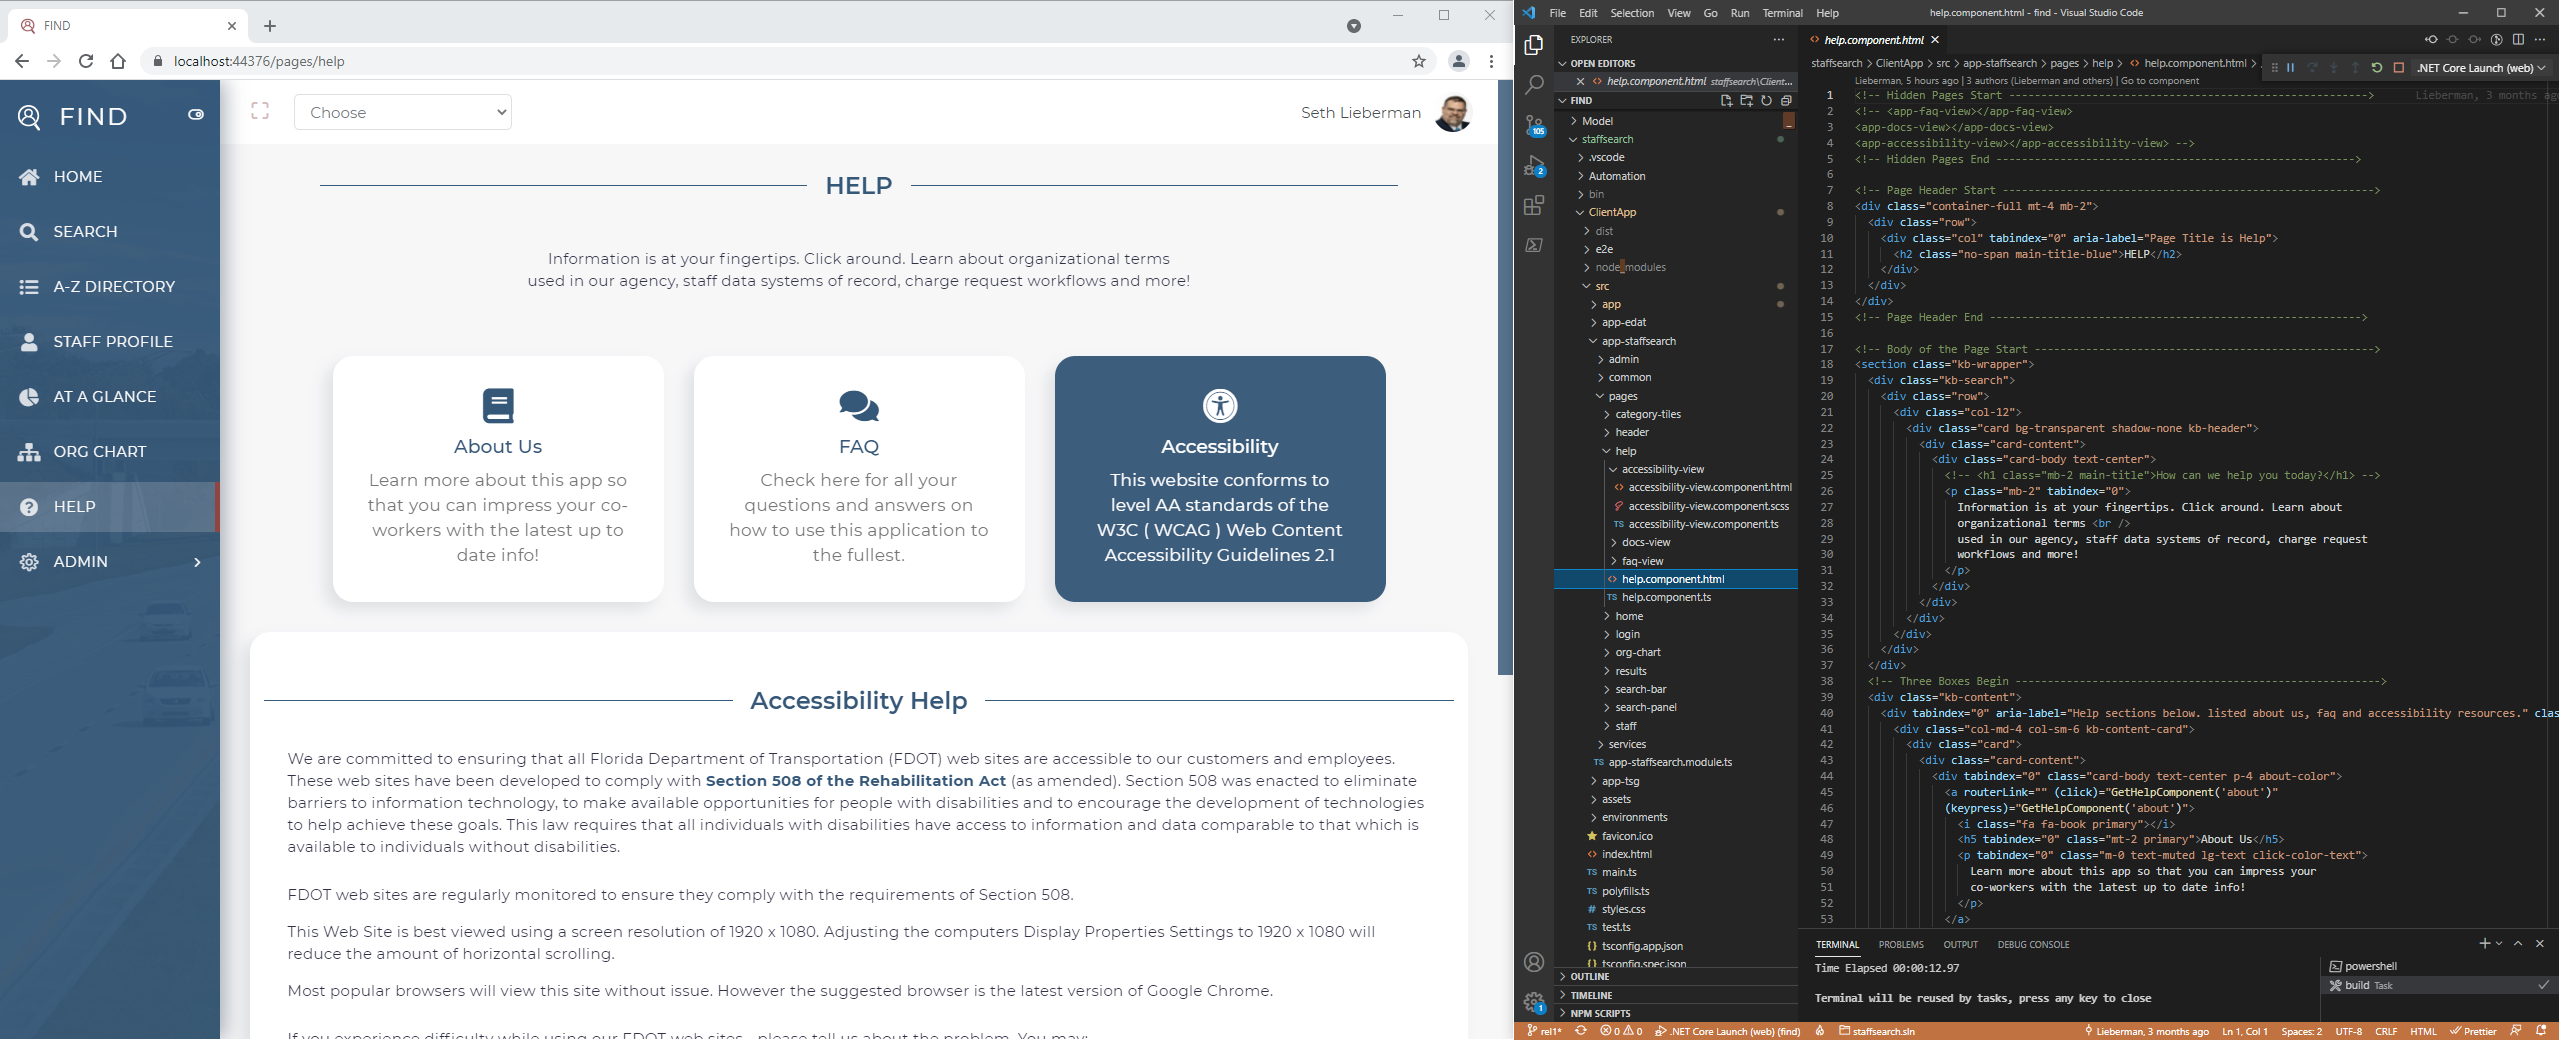This screenshot has width=2559, height=1040.
Task: Toggle the FIND sidebar collapse switch
Action: pyautogui.click(x=196, y=115)
